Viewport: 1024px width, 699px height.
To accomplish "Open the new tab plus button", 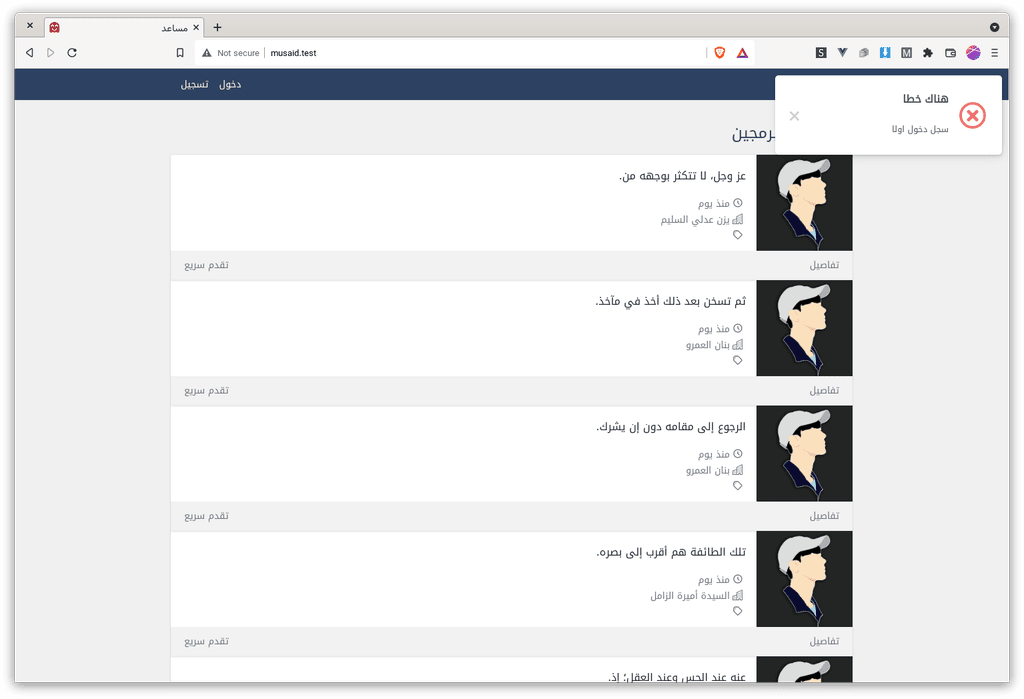I will [217, 27].
